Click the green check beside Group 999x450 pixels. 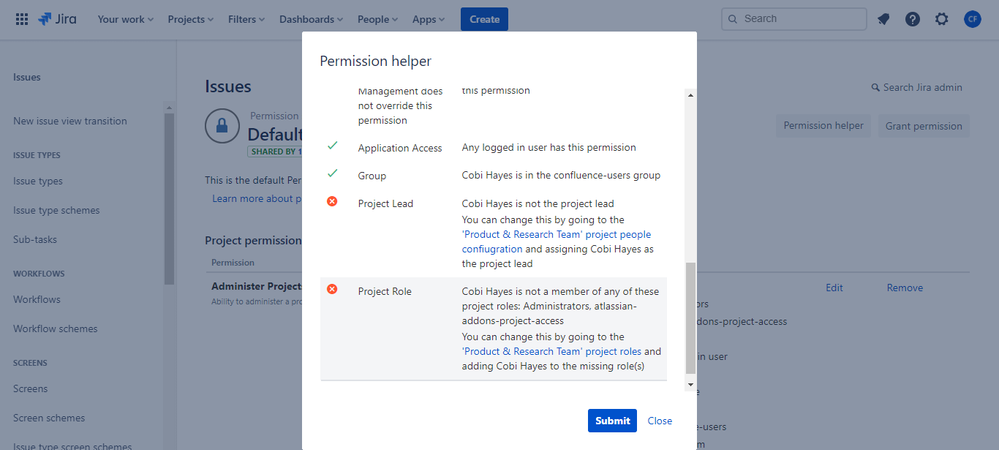(x=332, y=173)
